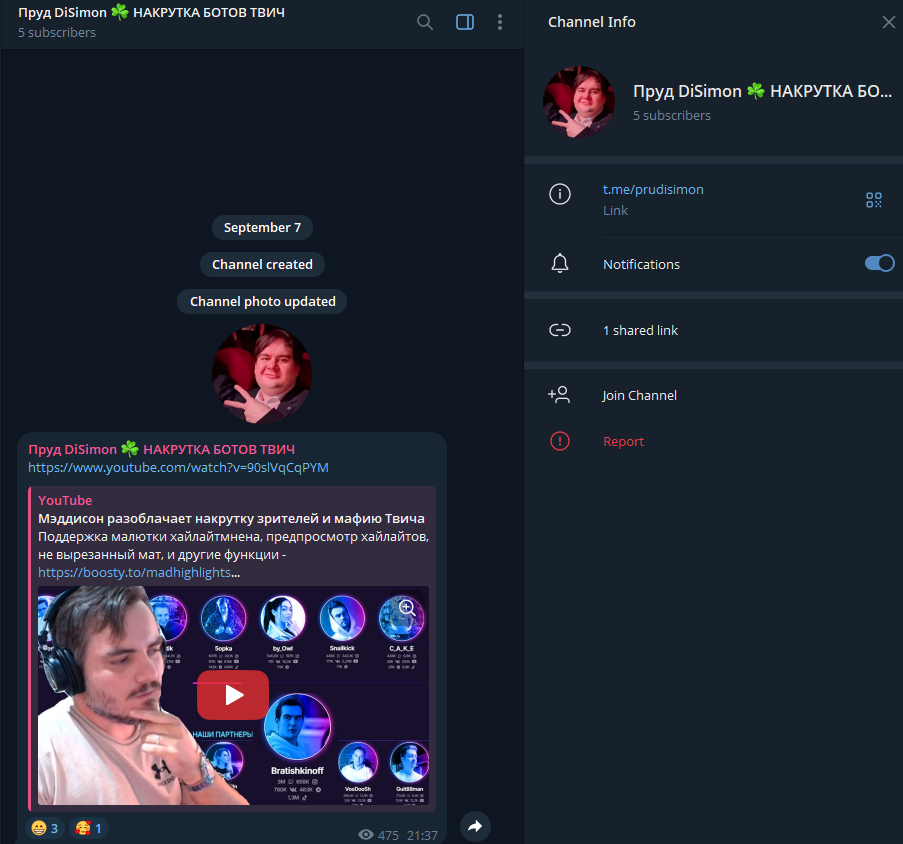Click the 21:37 message timestamp

pos(422,835)
